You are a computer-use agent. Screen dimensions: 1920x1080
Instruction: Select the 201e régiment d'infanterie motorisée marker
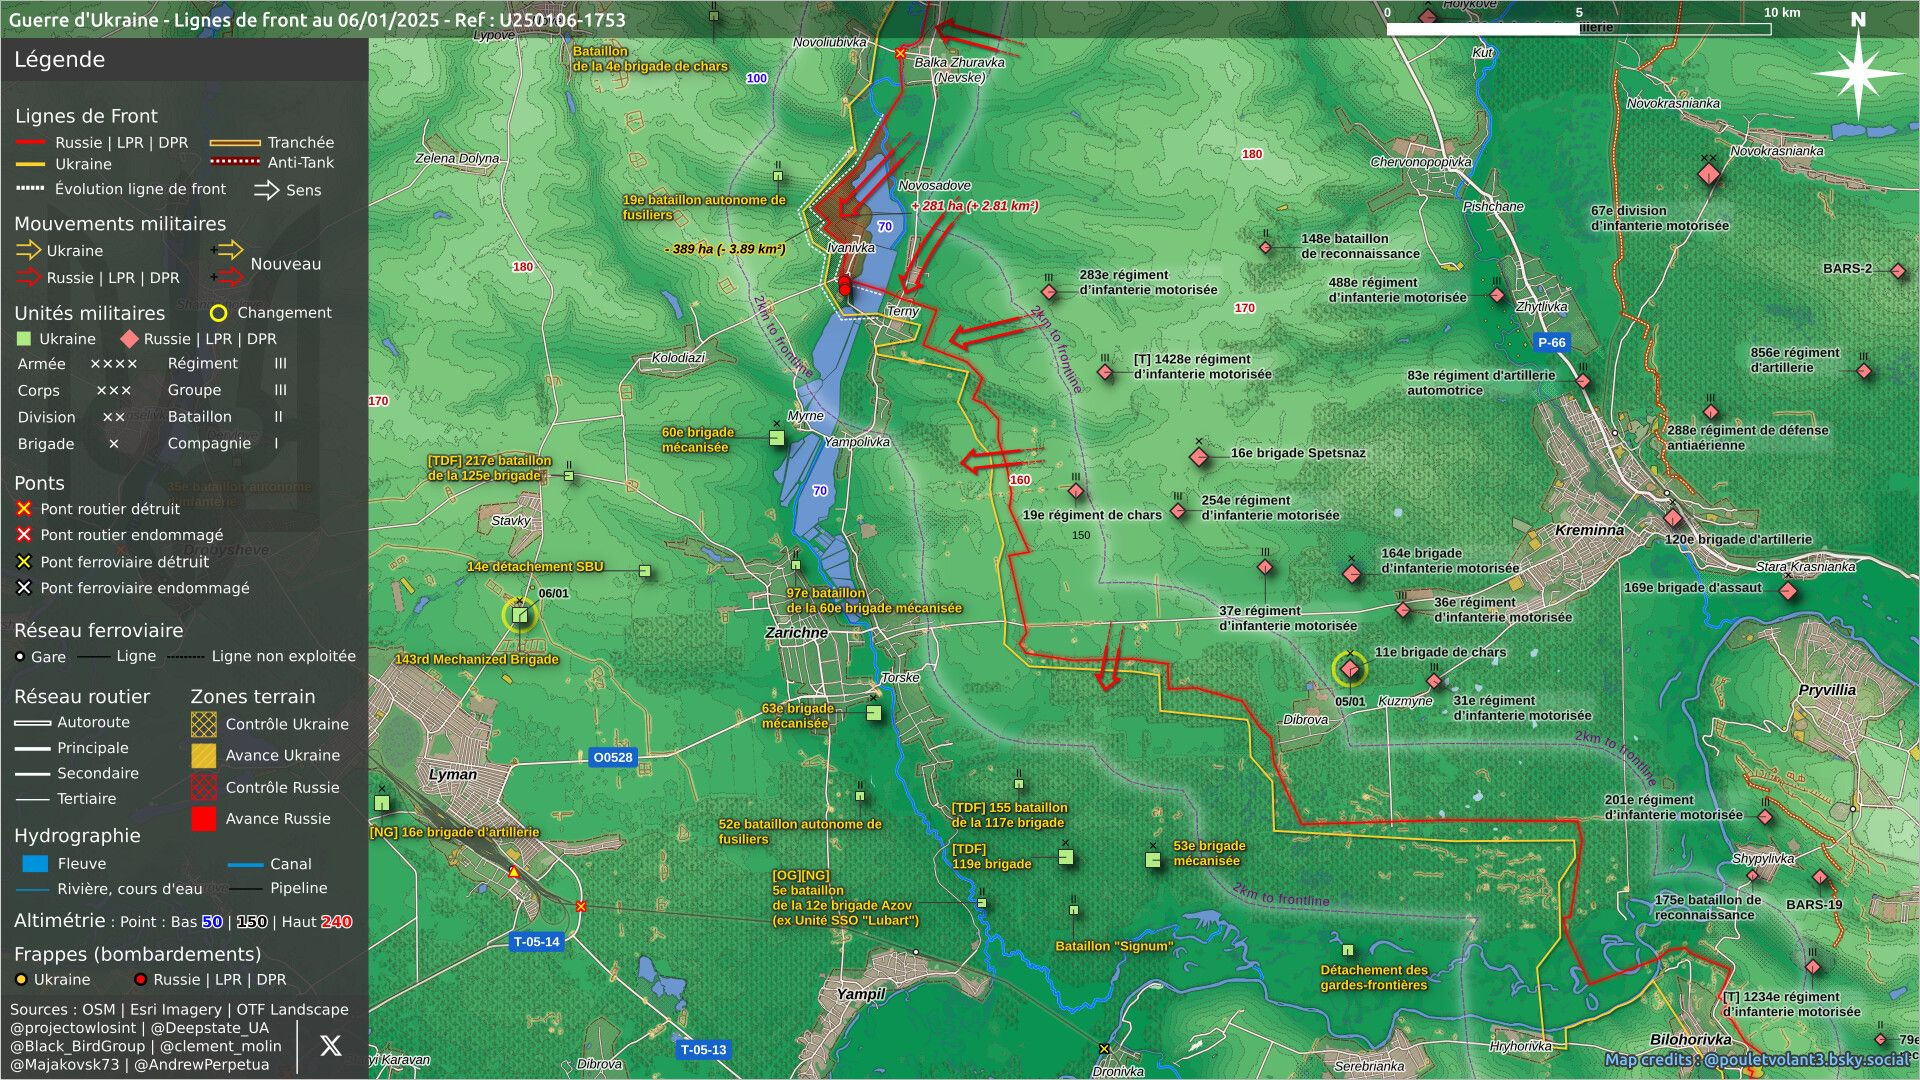pos(1765,817)
